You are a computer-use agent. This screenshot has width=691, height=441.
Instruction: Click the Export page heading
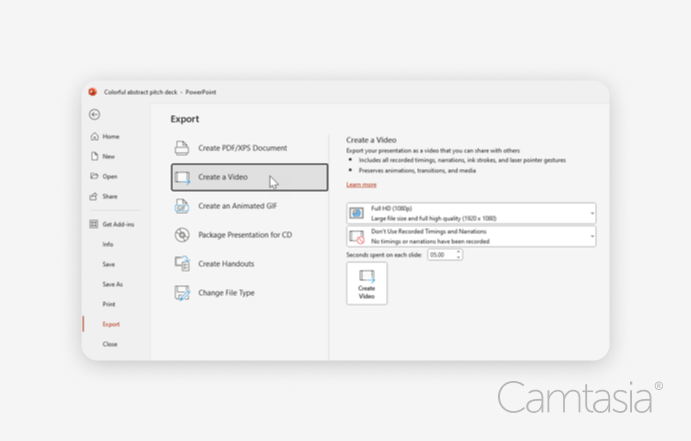[x=185, y=119]
